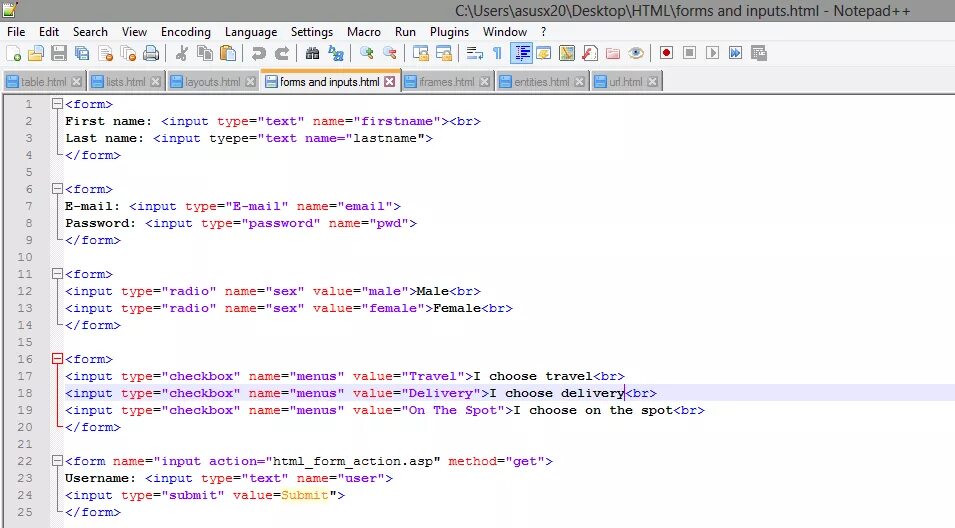Open the Plugins menu
The height and width of the screenshot is (528, 955).
[x=450, y=32]
